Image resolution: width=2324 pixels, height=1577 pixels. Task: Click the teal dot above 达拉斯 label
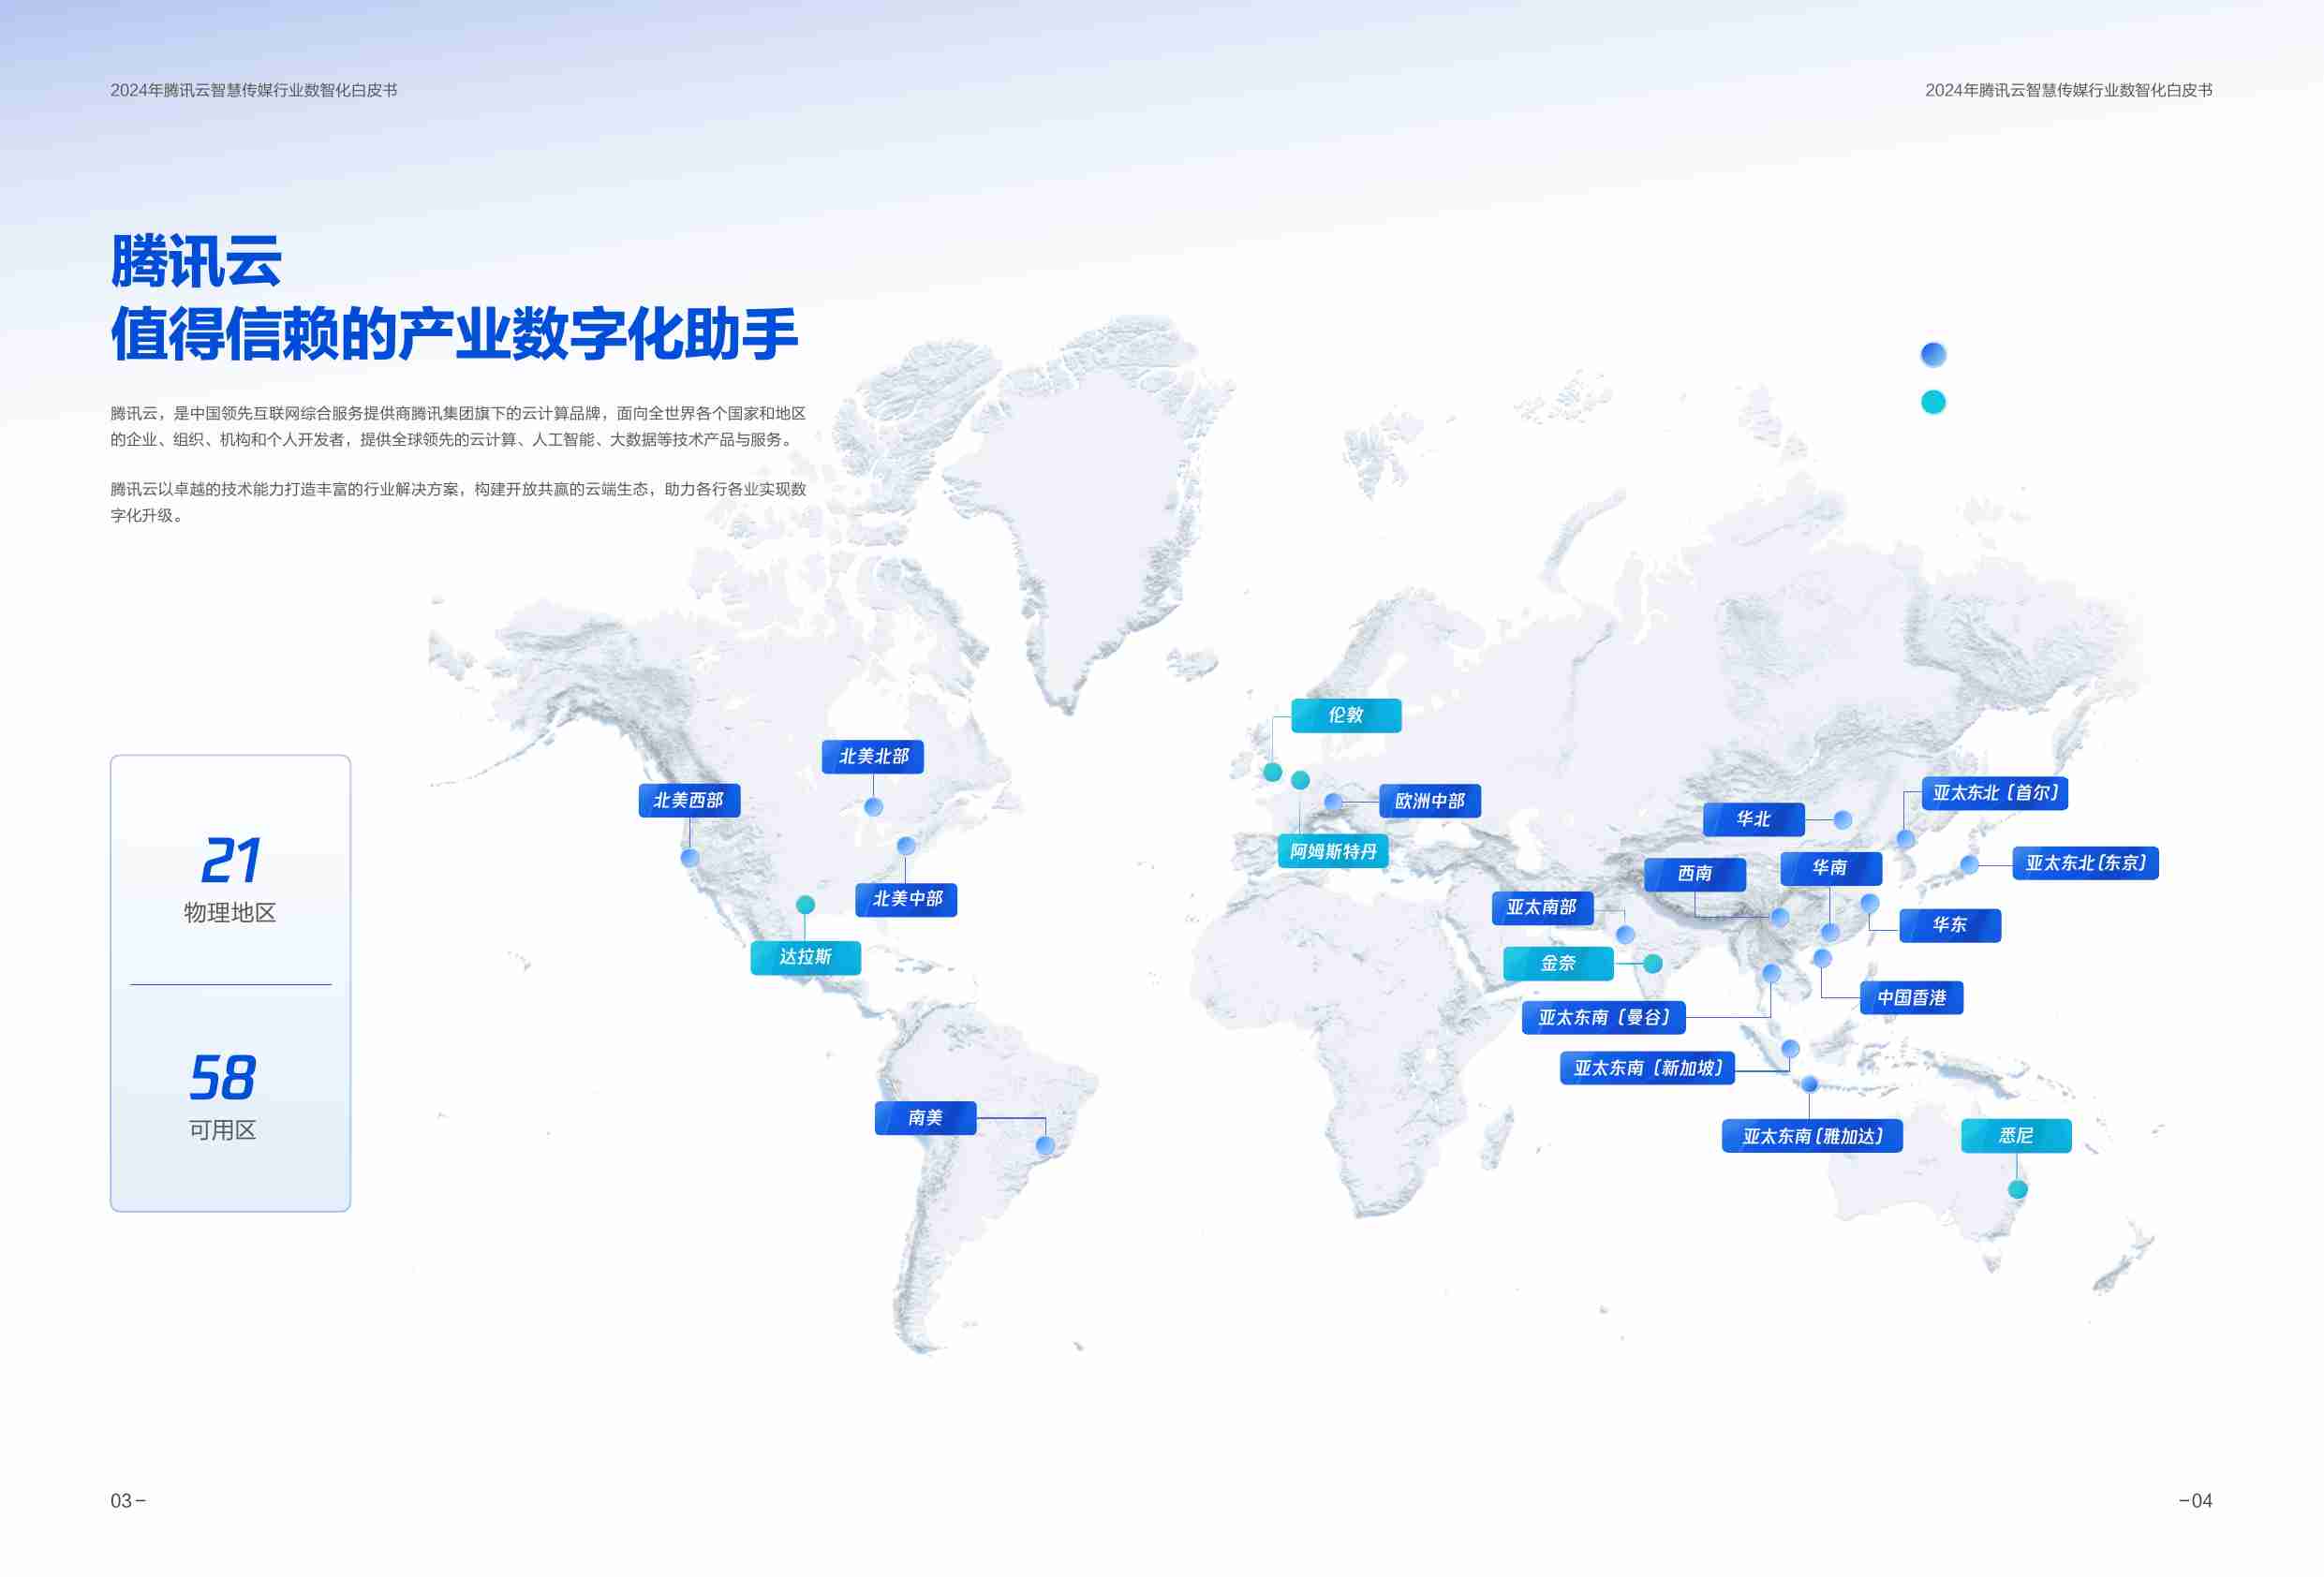(x=805, y=904)
